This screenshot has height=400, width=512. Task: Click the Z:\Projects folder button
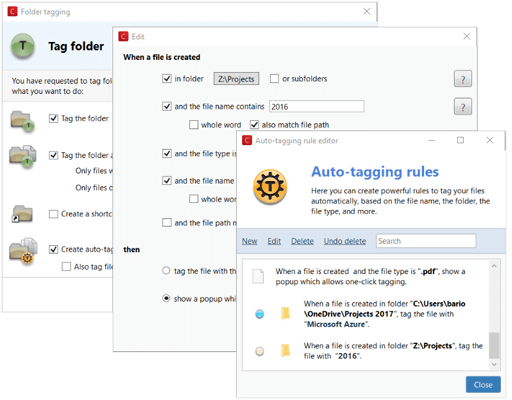coord(236,79)
